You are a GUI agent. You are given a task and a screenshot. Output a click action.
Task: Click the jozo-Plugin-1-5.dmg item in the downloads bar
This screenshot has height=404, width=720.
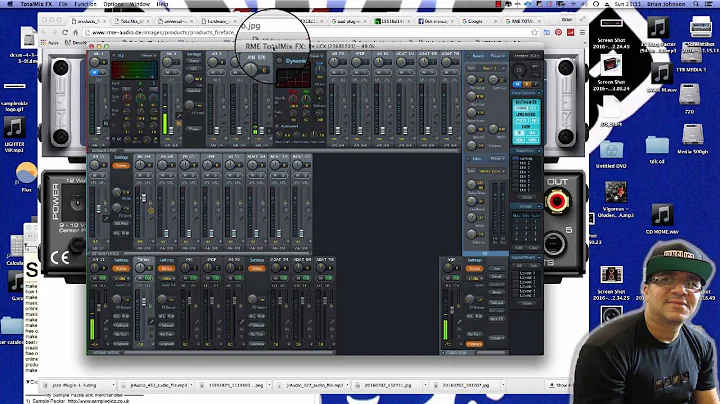(x=78, y=385)
